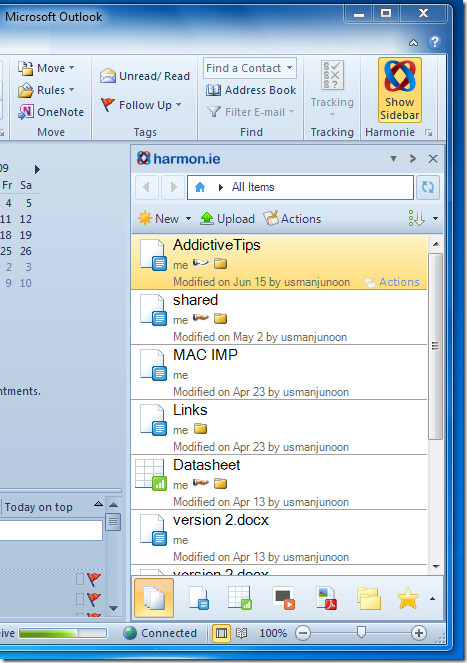The width and height of the screenshot is (467, 663).
Task: Open the Move dropdown in the ribbon
Action: point(46,68)
